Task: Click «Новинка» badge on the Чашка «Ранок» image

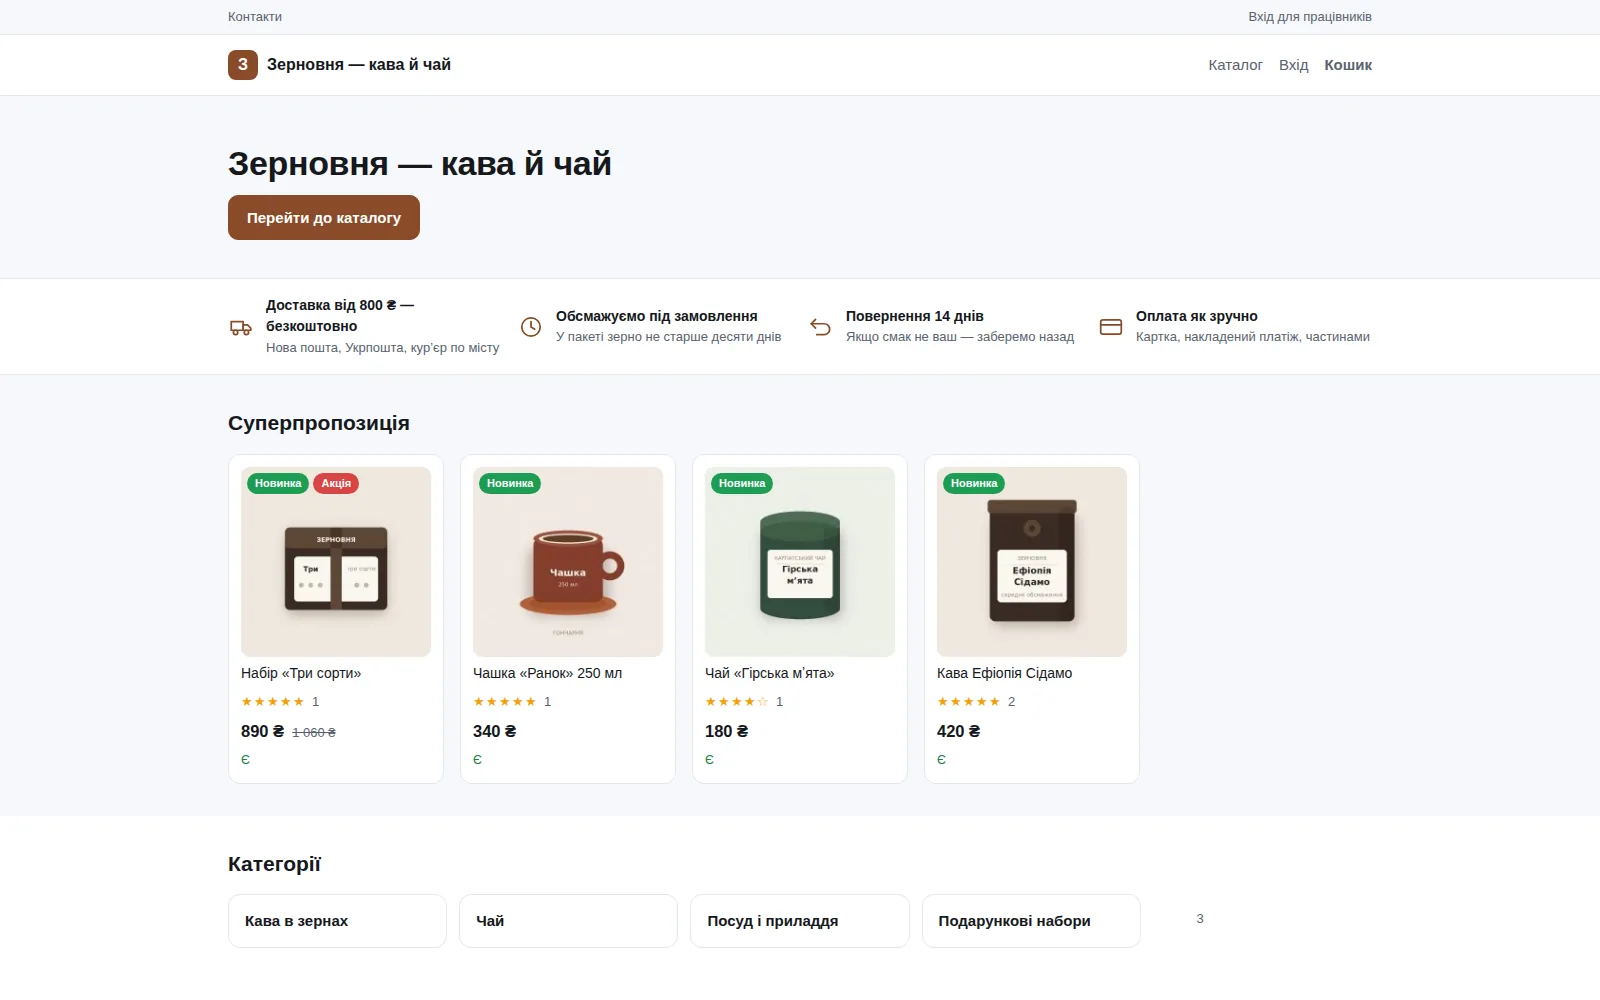Action: pyautogui.click(x=510, y=483)
